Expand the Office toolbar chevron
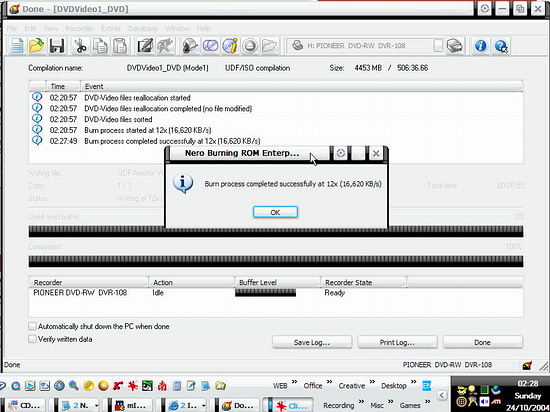 pos(330,382)
